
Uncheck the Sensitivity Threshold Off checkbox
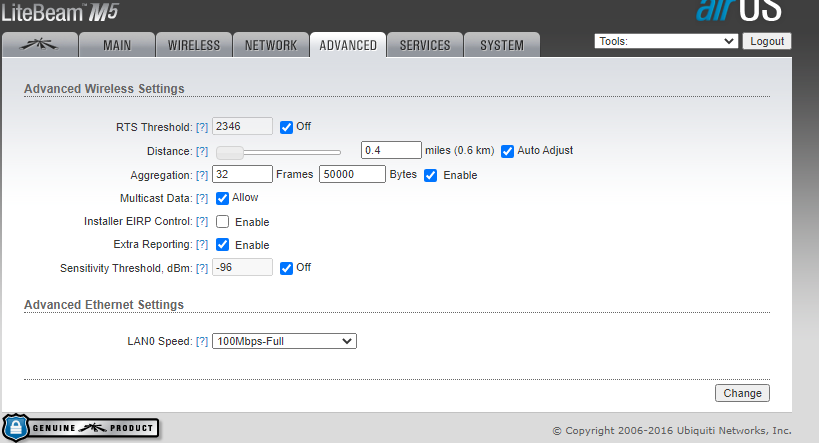click(286, 268)
